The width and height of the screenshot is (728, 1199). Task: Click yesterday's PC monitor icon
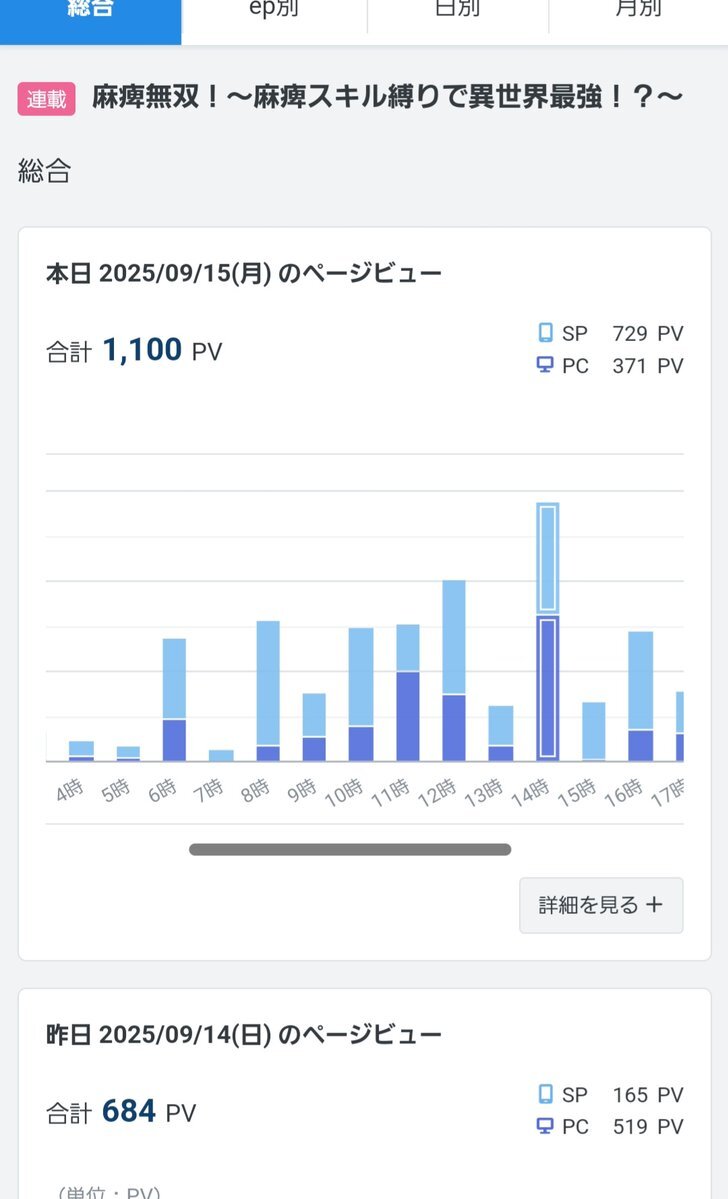pyautogui.click(x=545, y=1127)
